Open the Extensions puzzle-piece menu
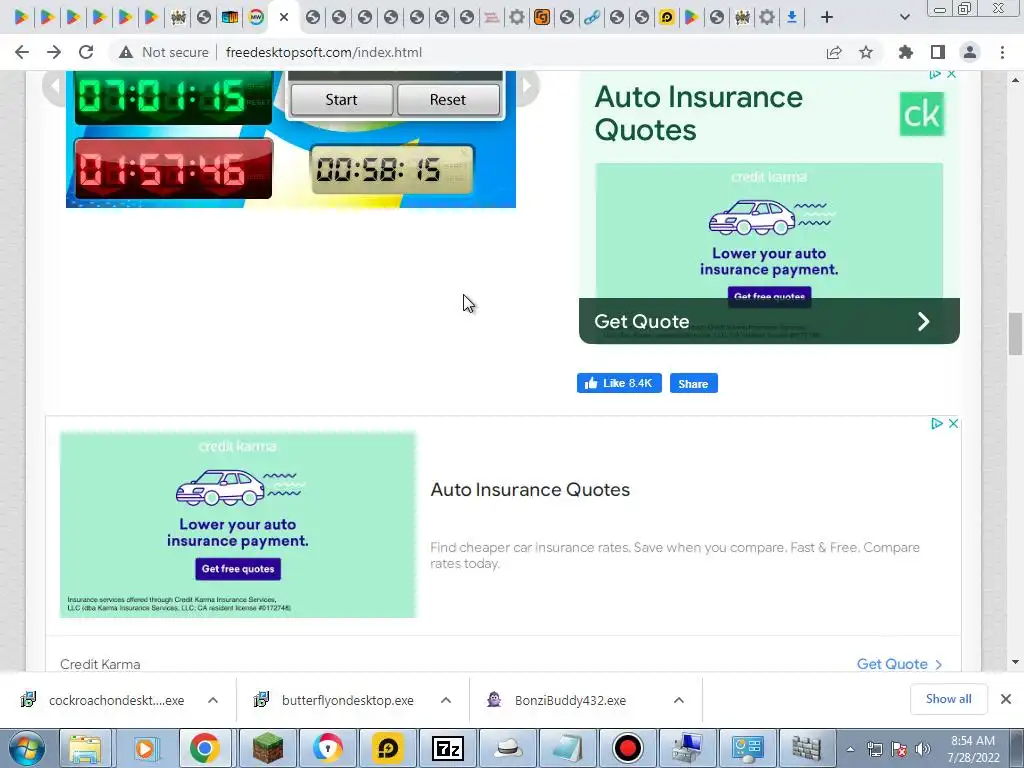 (906, 52)
